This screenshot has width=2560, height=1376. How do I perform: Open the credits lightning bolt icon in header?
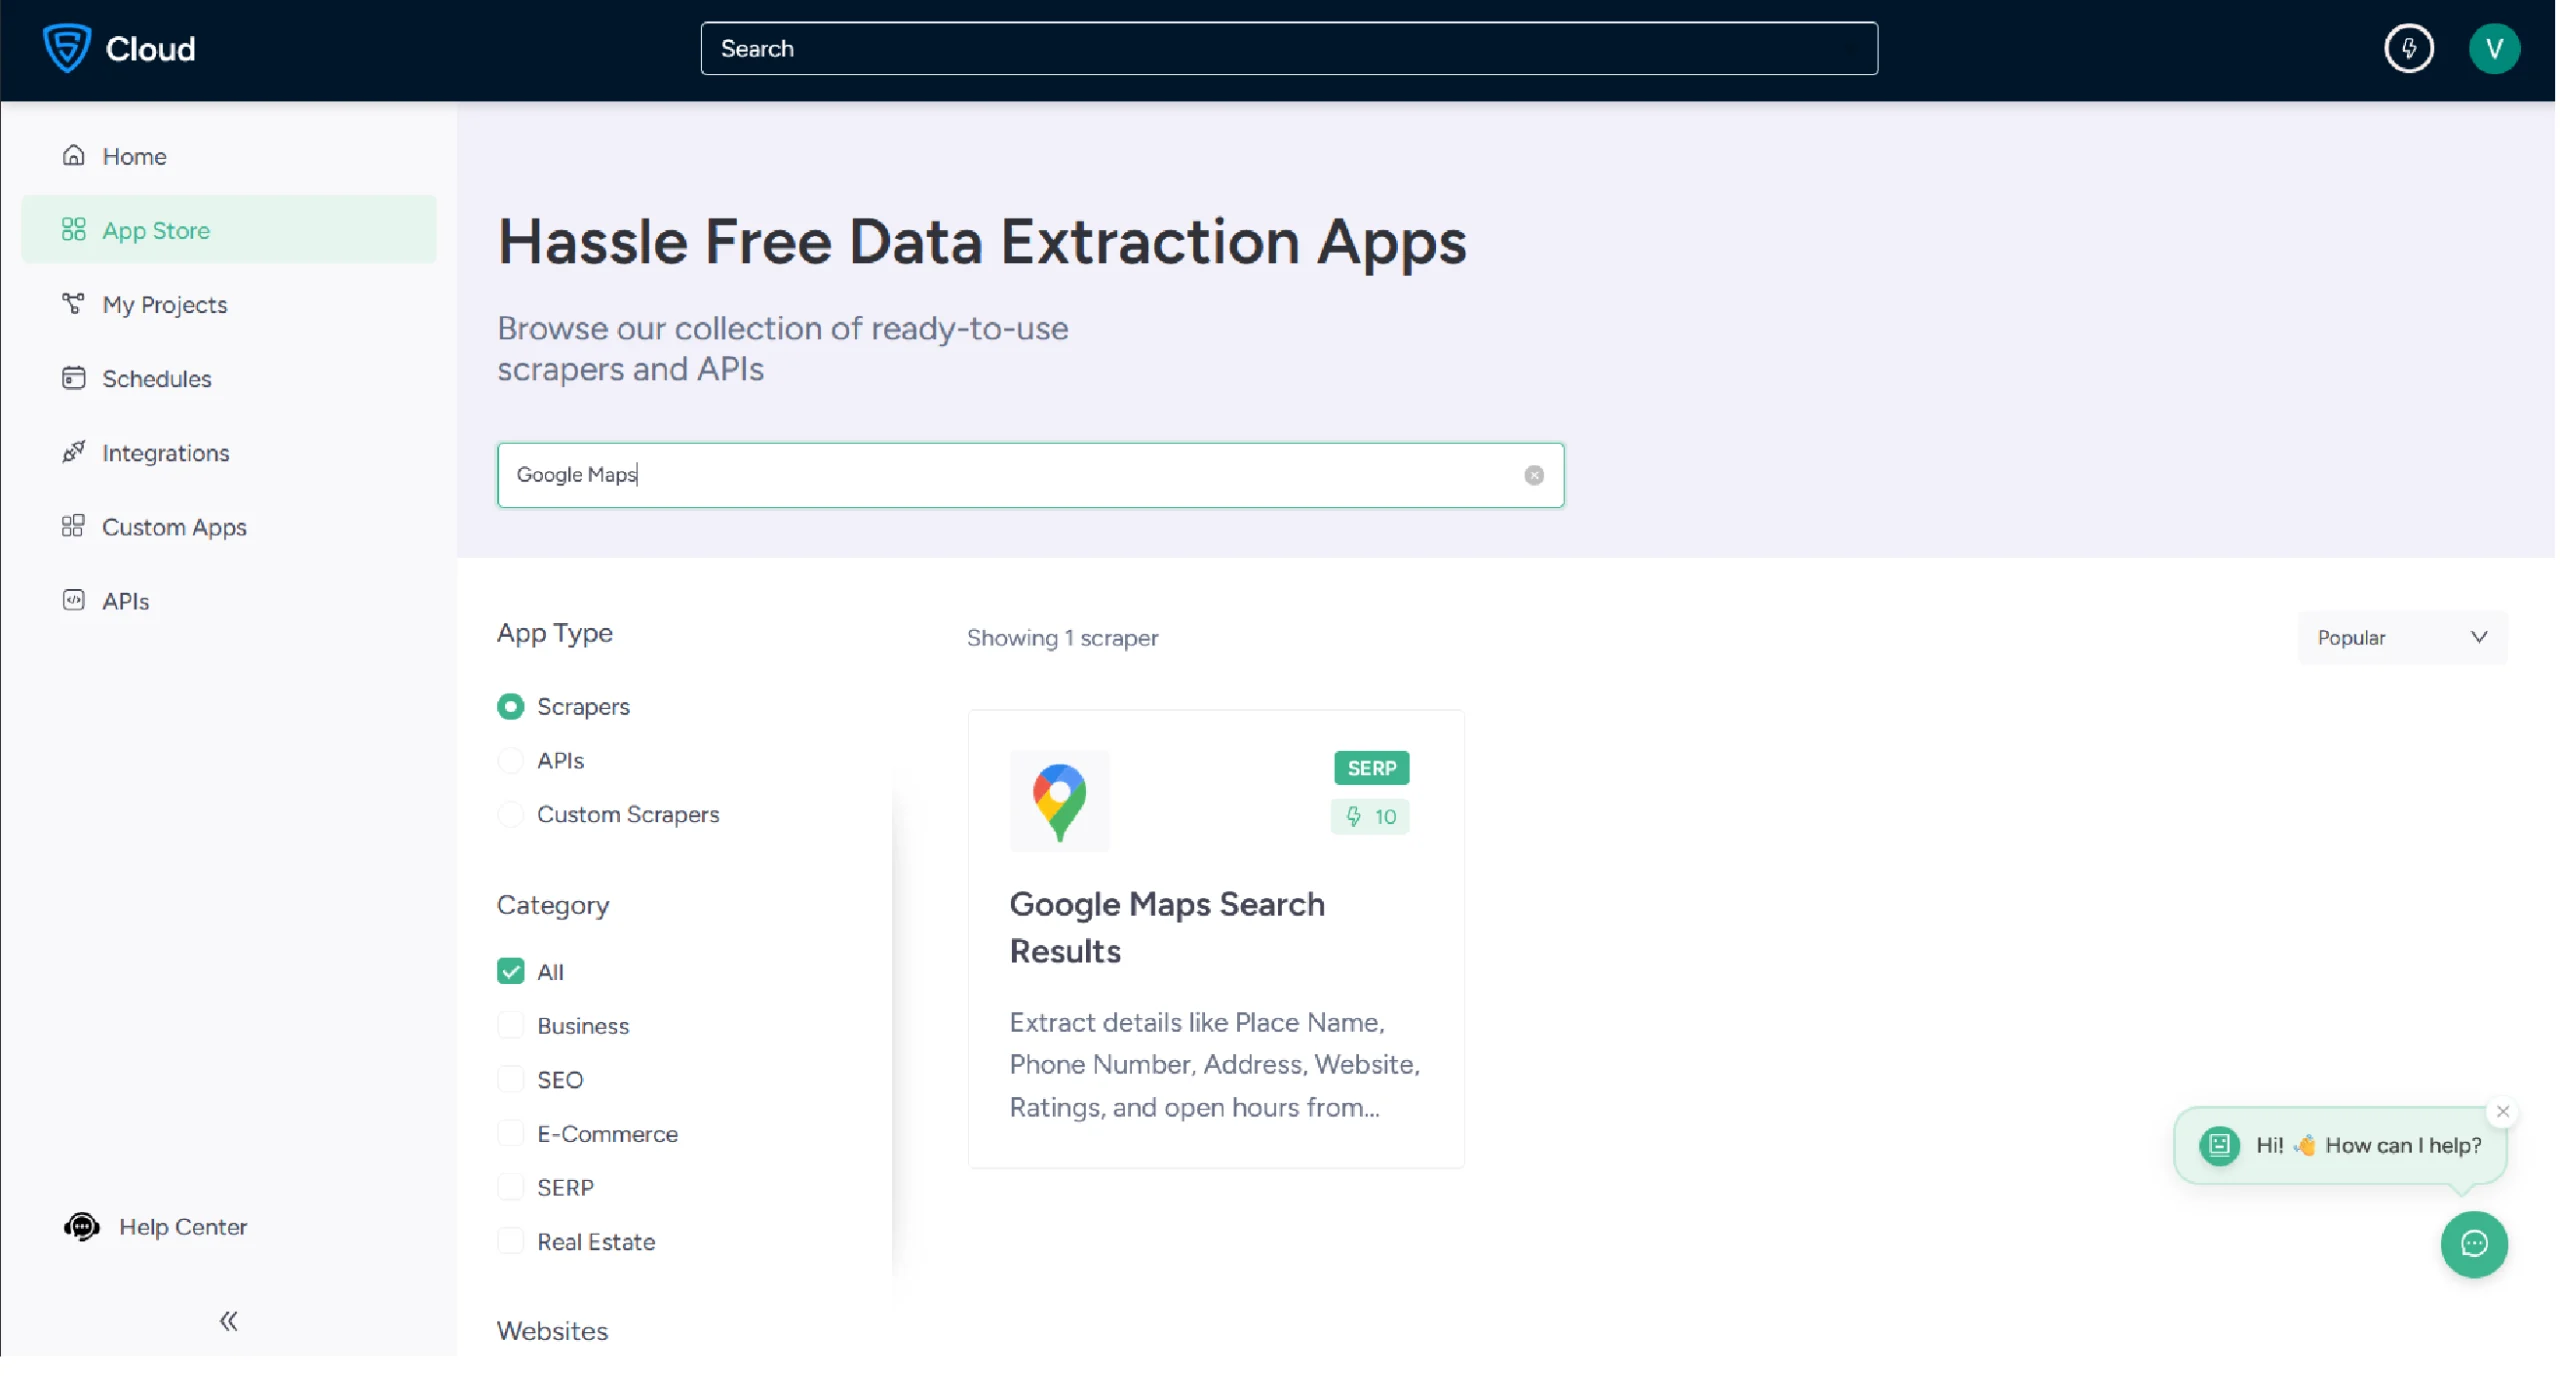tap(2409, 48)
